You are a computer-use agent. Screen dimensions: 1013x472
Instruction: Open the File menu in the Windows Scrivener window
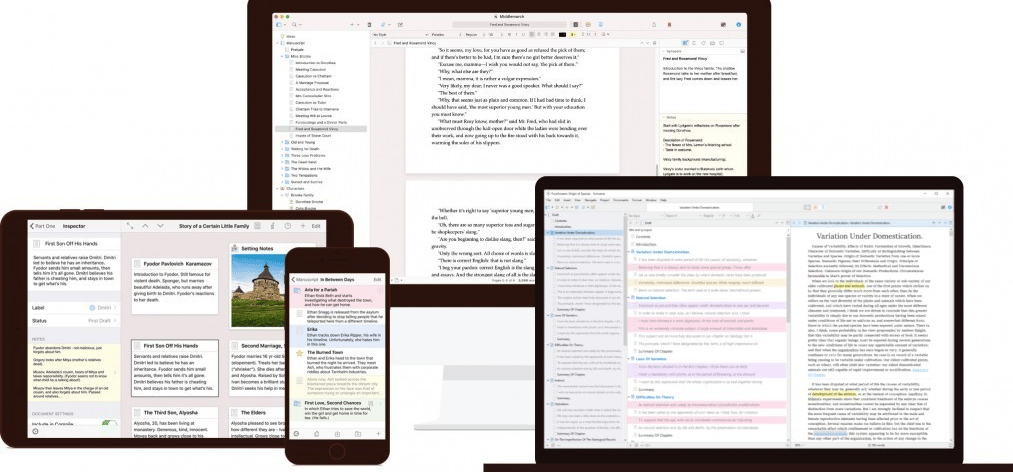[x=548, y=200]
